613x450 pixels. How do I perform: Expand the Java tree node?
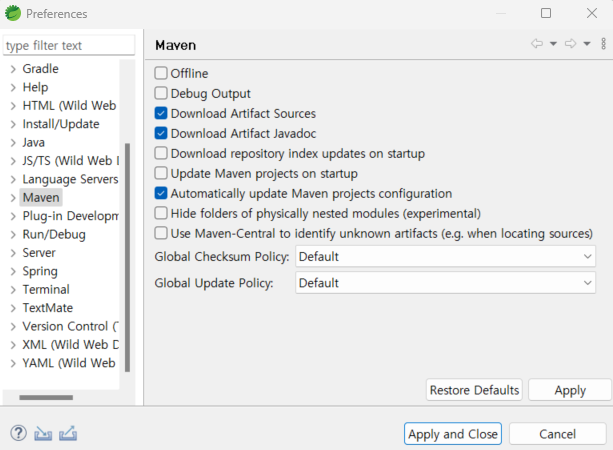coord(13,143)
